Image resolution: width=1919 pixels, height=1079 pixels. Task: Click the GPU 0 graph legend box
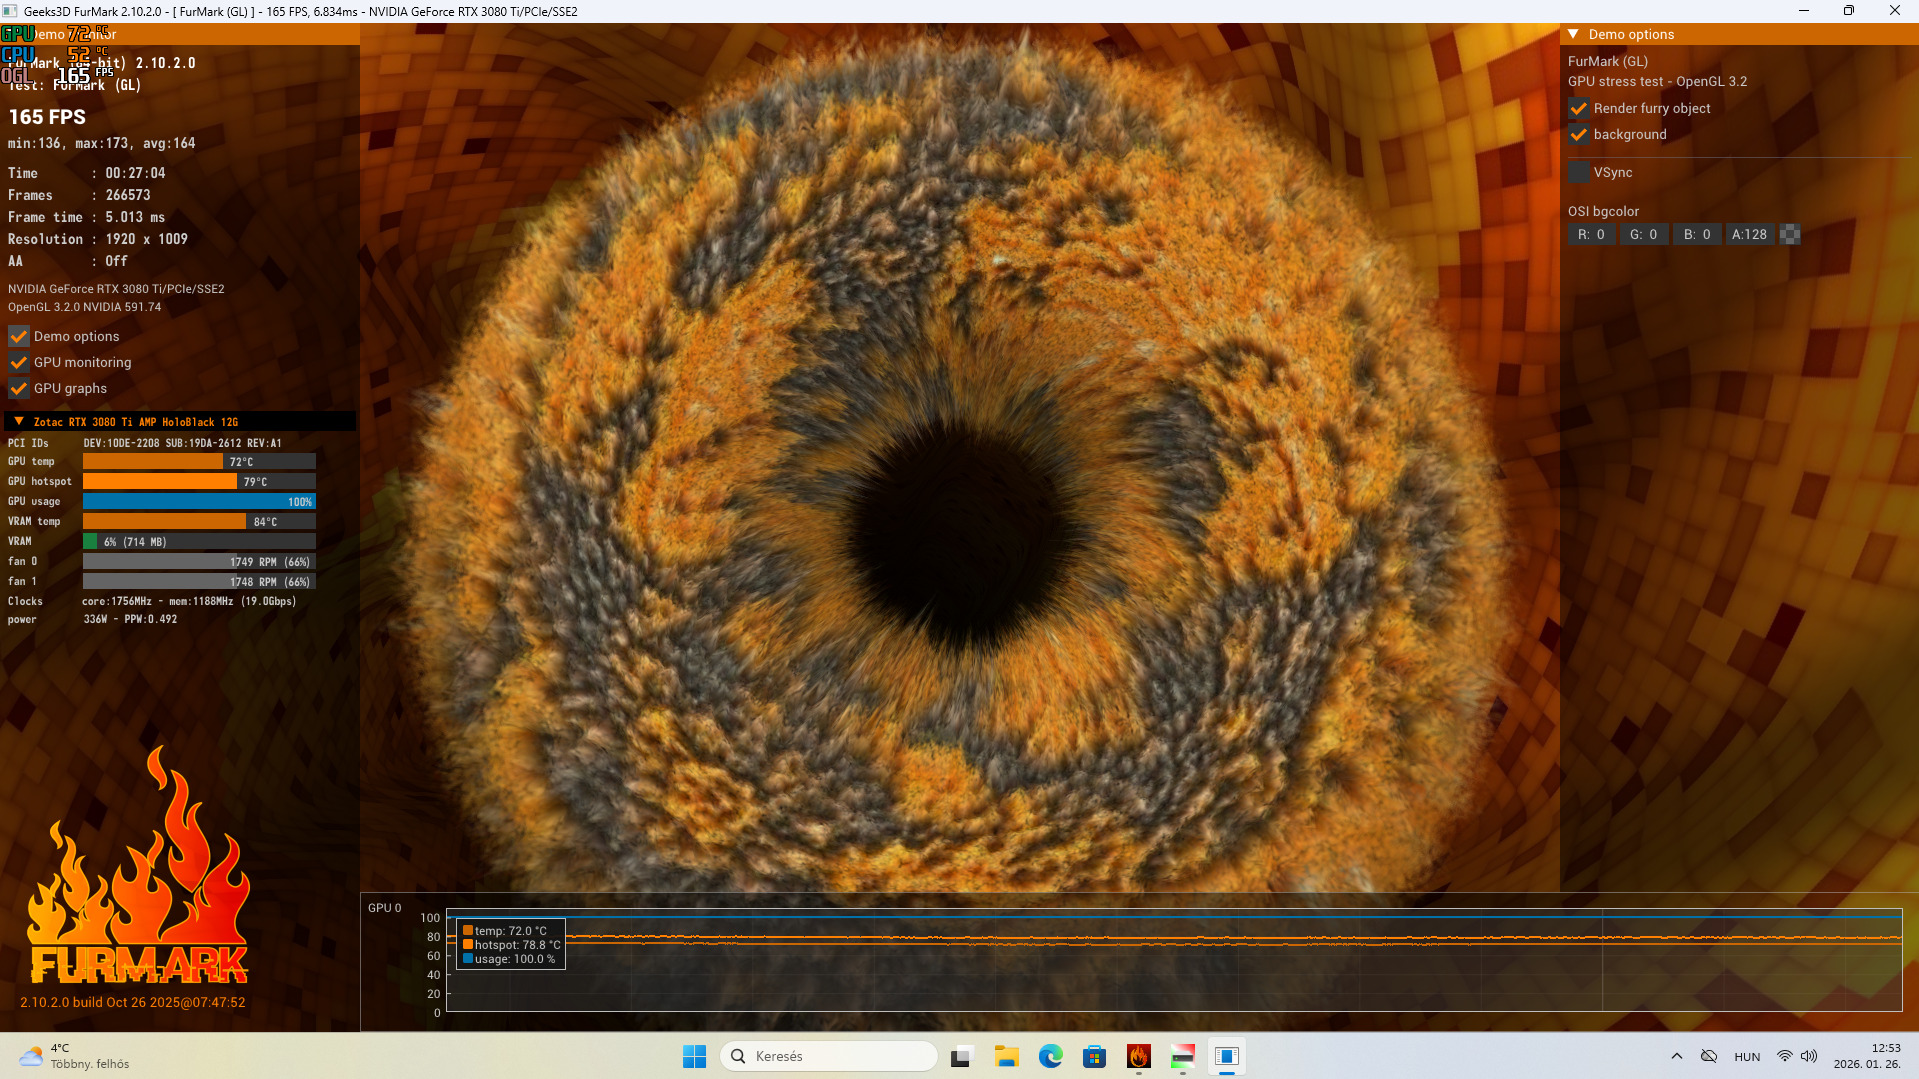[x=511, y=944]
